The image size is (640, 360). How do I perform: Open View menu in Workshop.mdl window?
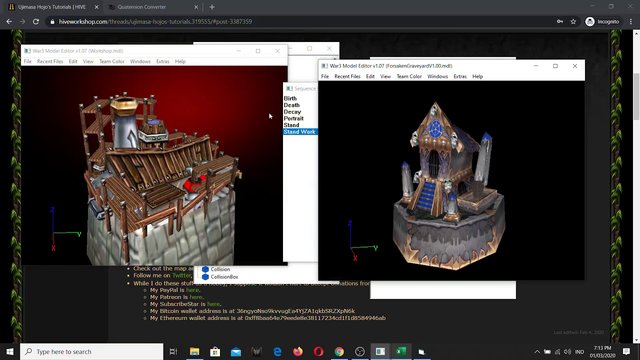tap(88, 61)
